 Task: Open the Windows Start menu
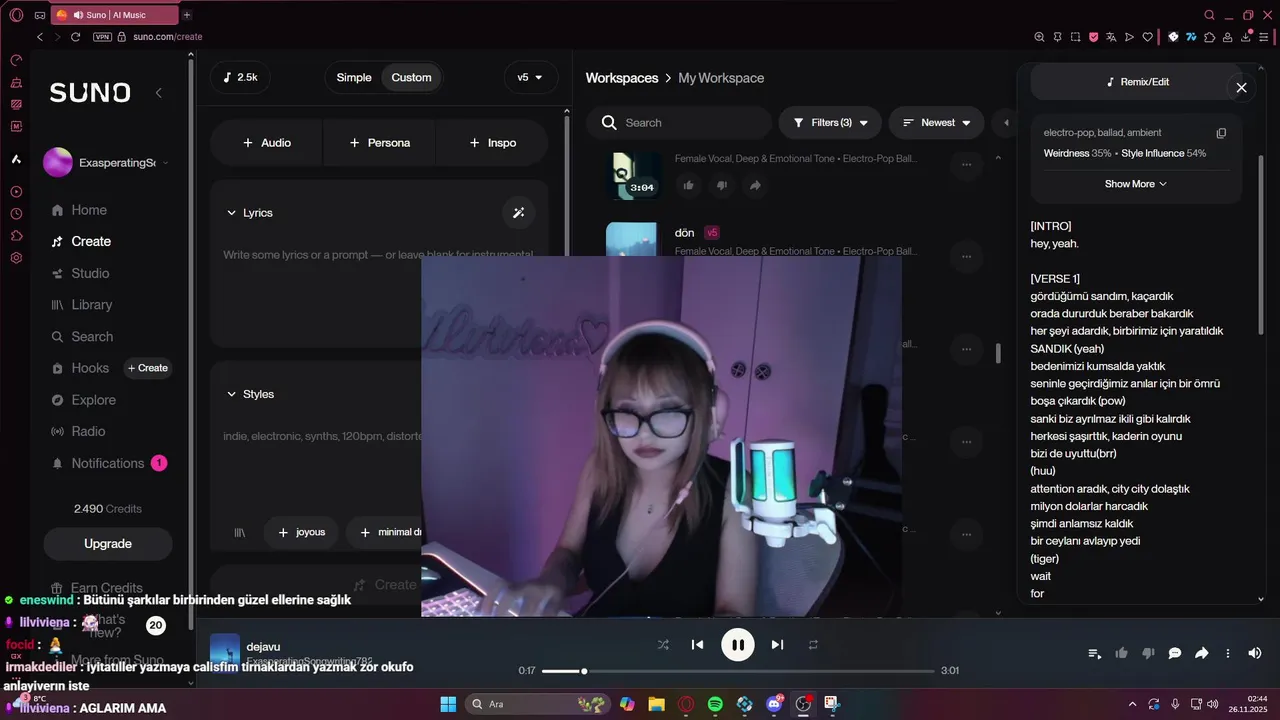[x=448, y=704]
